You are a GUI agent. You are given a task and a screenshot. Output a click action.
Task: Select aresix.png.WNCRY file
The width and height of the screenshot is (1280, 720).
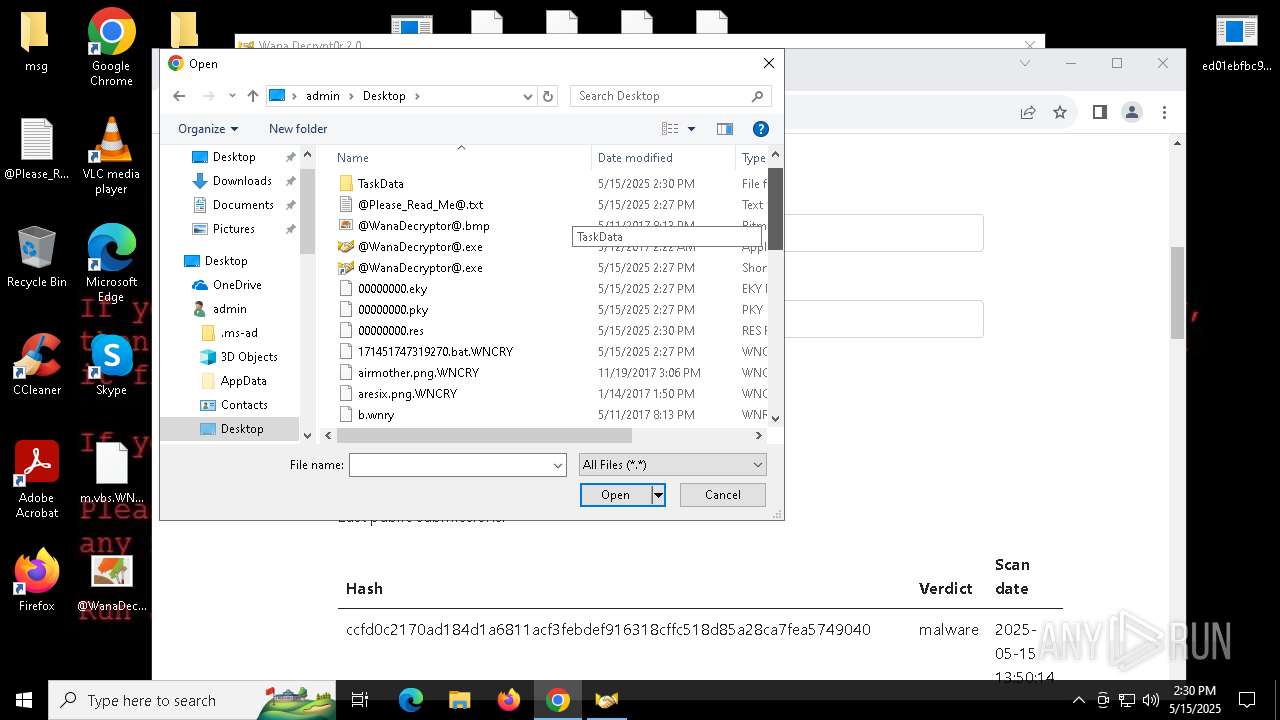[407, 394]
